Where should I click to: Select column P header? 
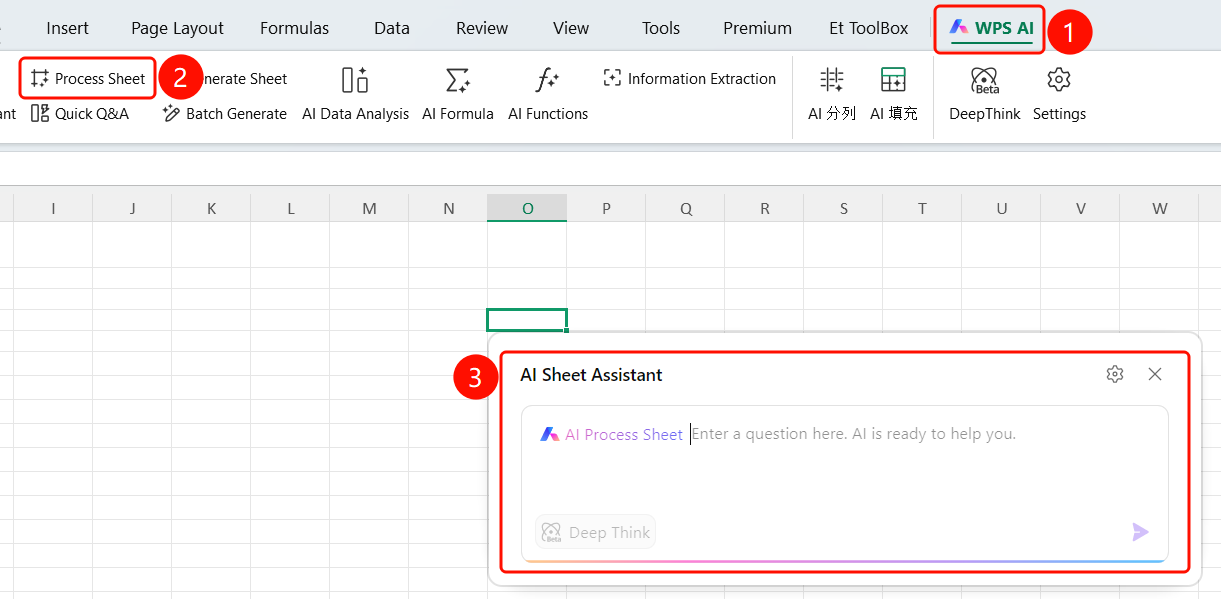[x=606, y=208]
